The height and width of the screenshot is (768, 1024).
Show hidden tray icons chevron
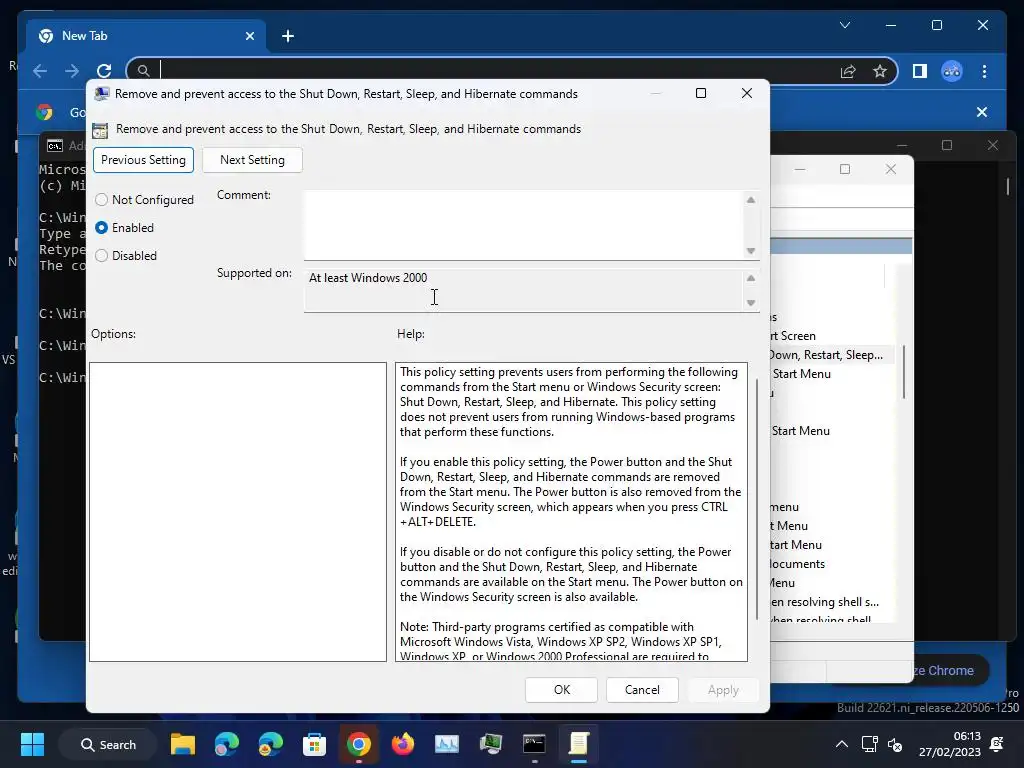(x=842, y=744)
